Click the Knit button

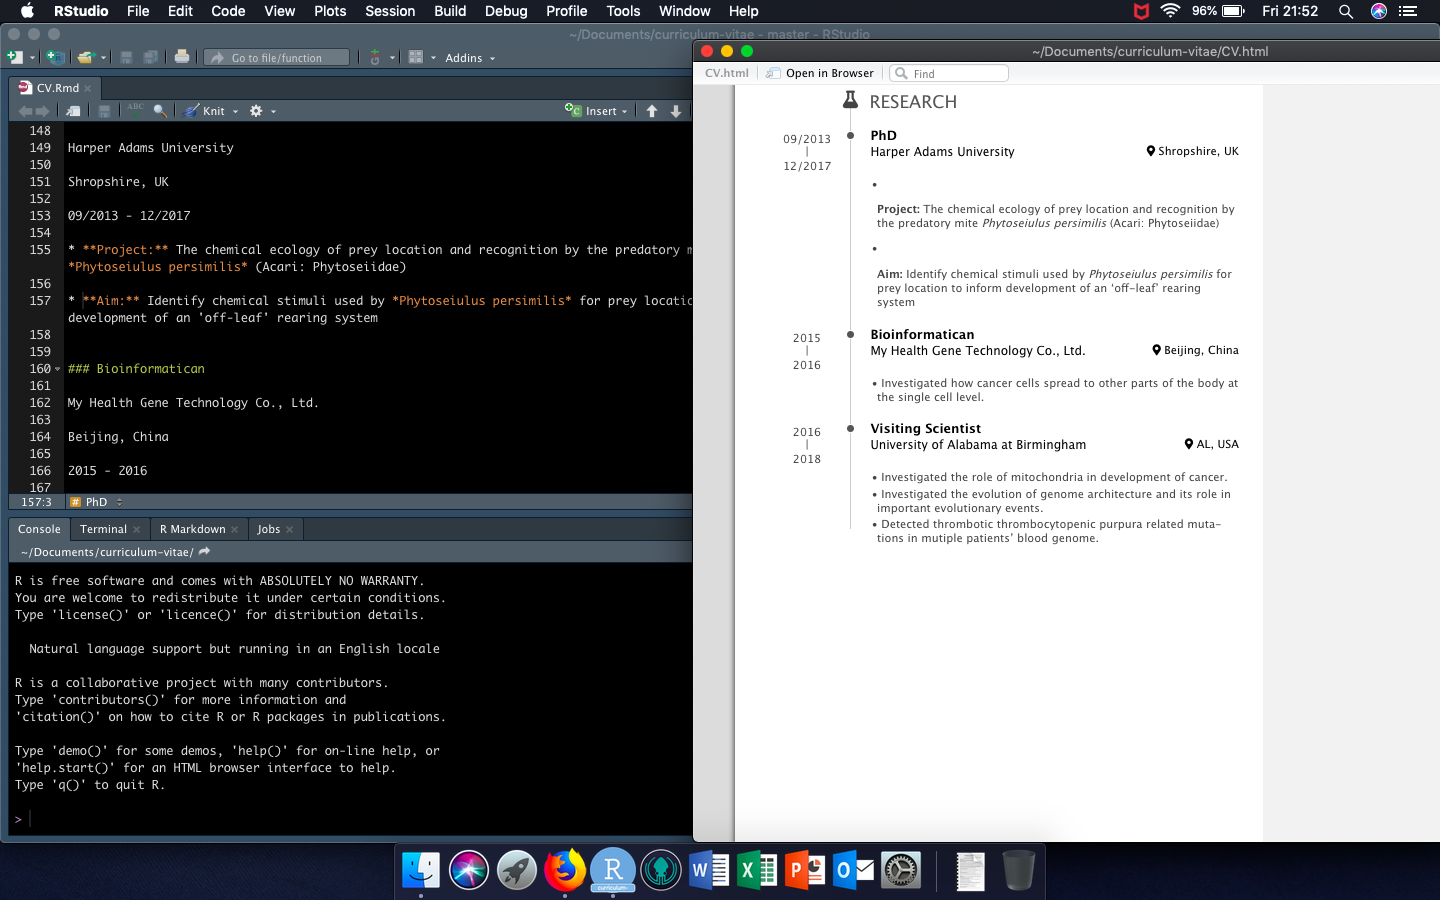206,111
